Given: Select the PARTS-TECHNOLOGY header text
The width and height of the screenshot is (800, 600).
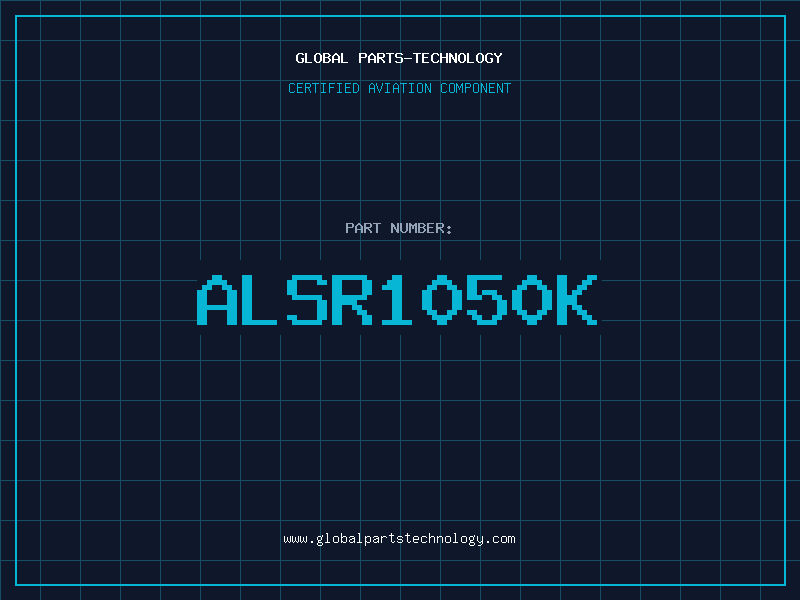Looking at the screenshot, I should click(x=430, y=58).
